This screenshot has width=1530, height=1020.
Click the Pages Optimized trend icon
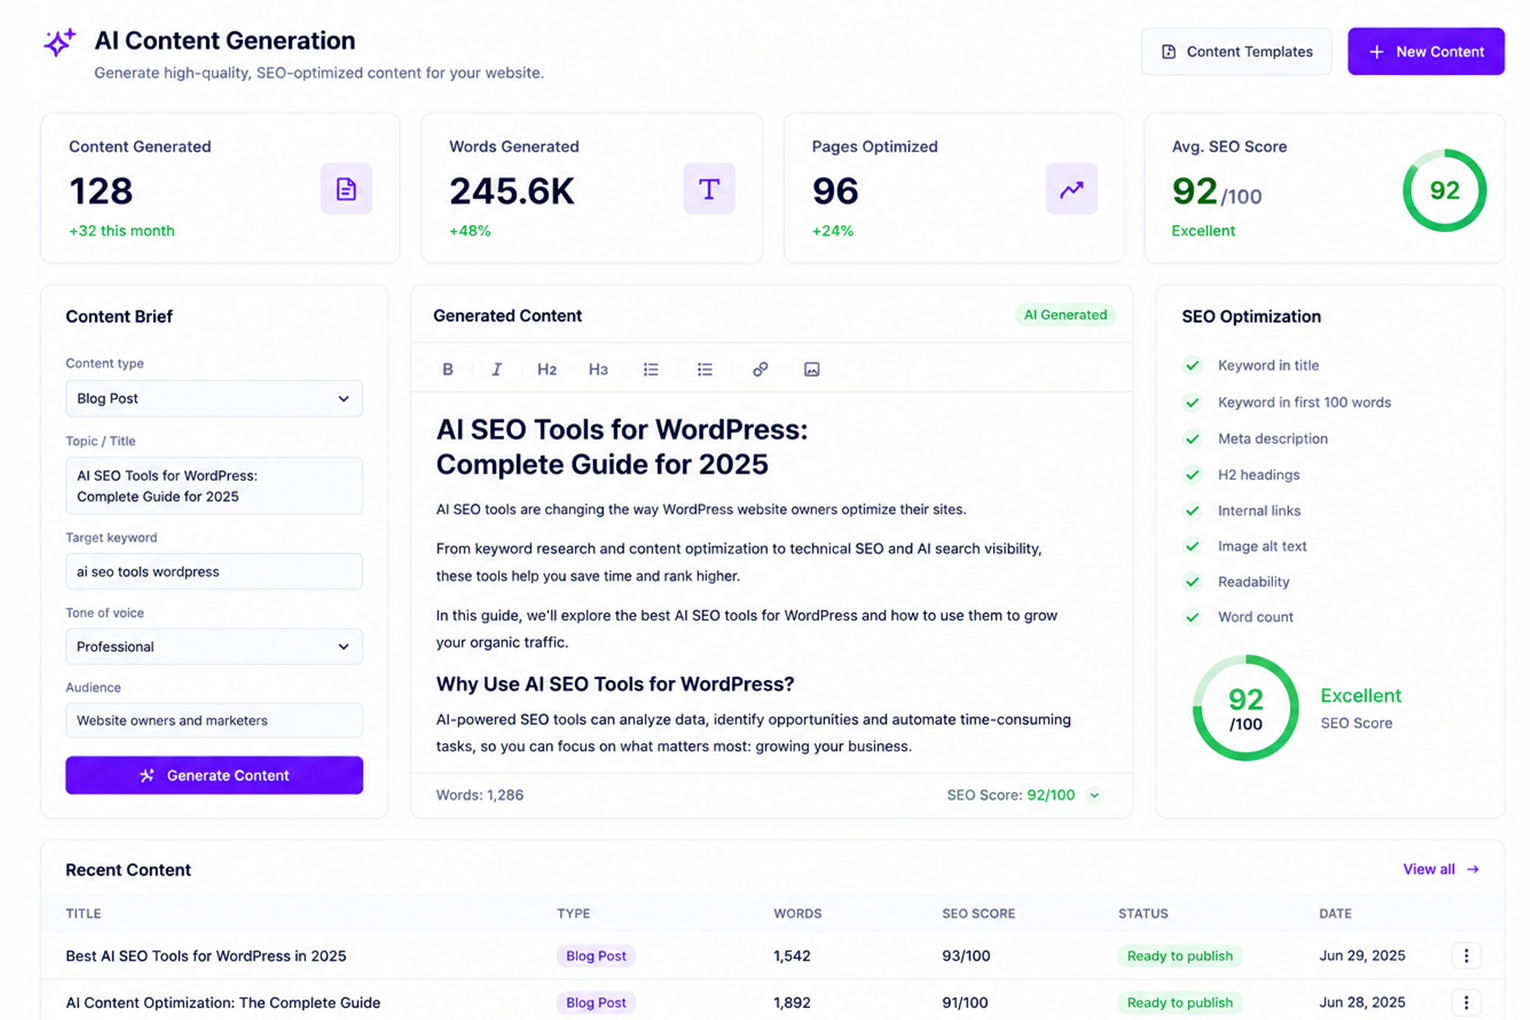tap(1071, 188)
